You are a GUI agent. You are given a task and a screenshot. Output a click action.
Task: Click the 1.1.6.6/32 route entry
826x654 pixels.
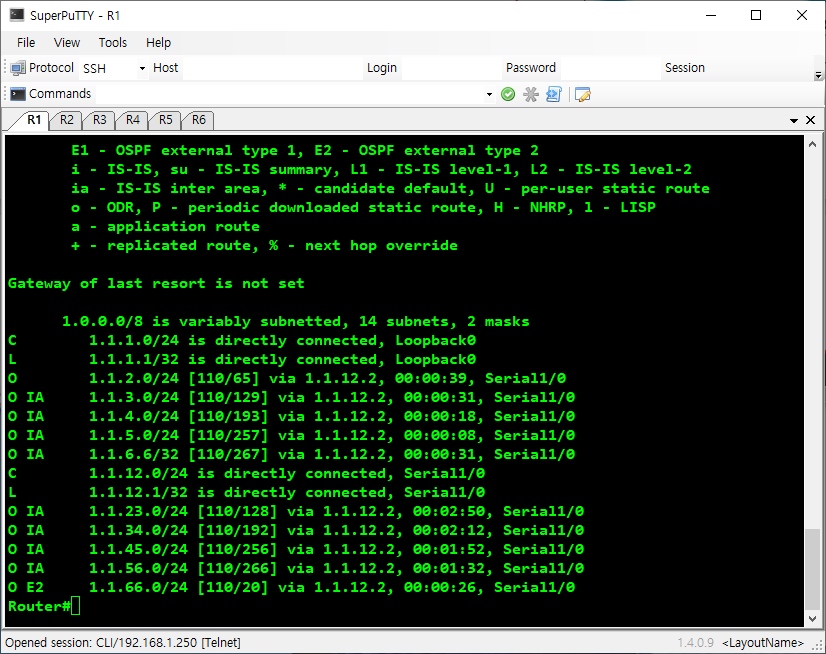pos(291,454)
